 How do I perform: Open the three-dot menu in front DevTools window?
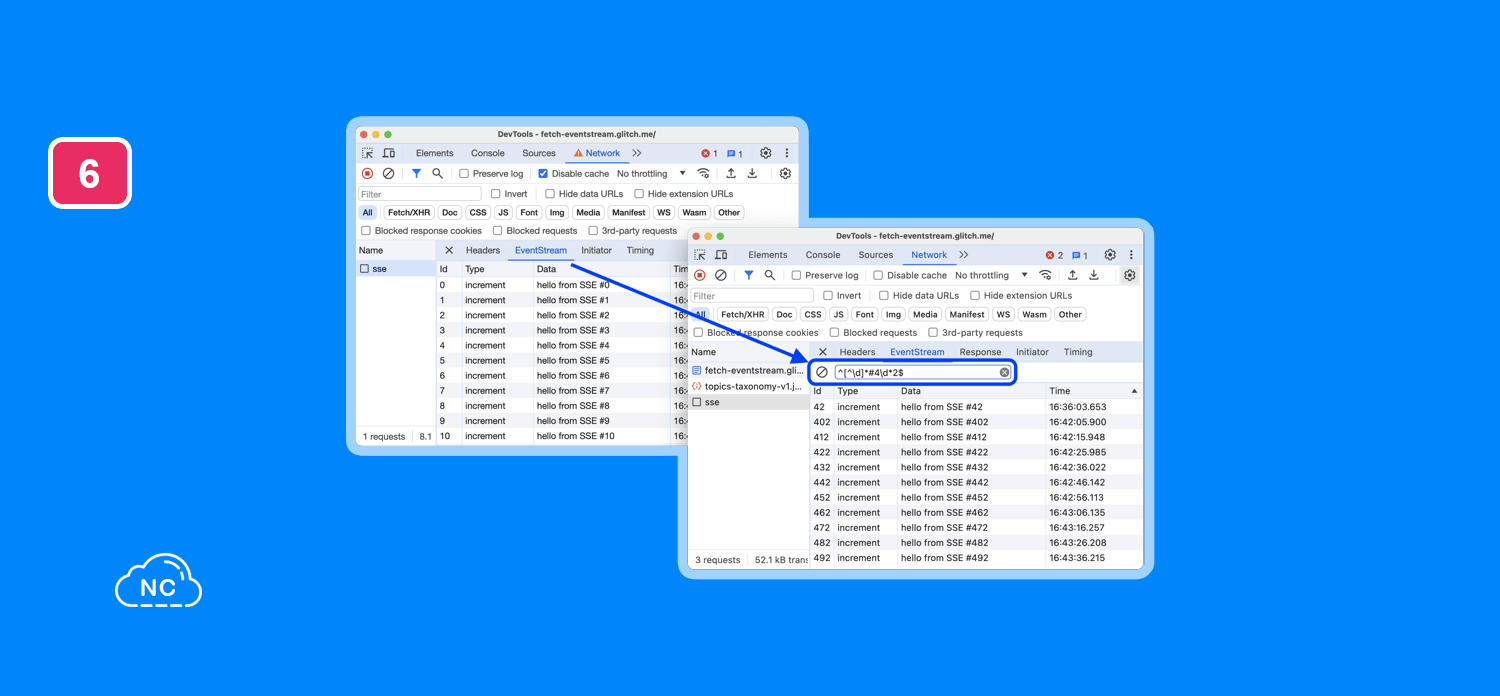[x=1131, y=255]
